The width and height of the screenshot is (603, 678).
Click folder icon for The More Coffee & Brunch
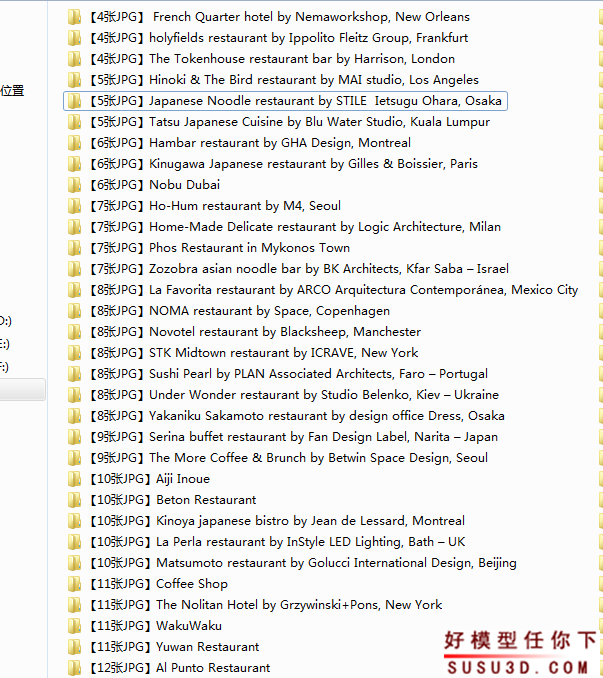coord(74,458)
